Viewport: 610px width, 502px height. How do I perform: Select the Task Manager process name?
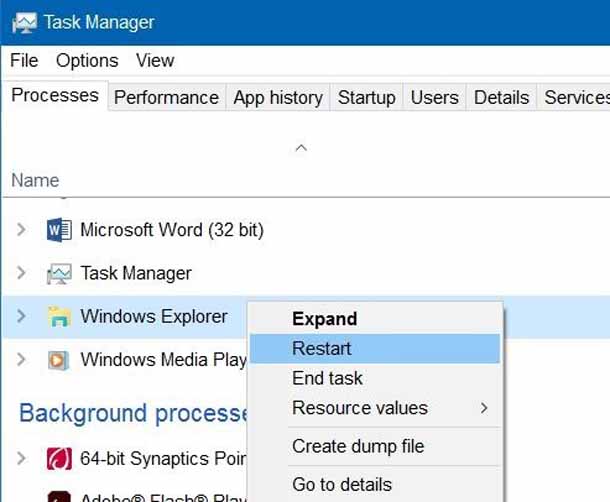click(136, 273)
